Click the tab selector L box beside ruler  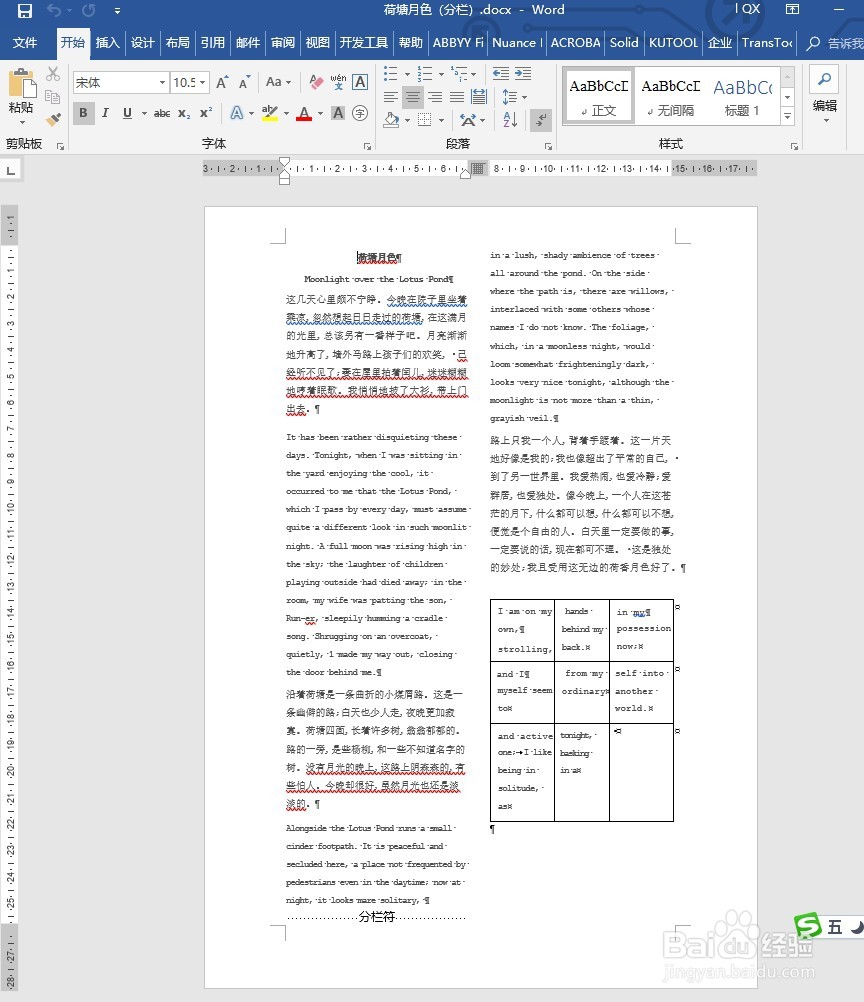11,170
